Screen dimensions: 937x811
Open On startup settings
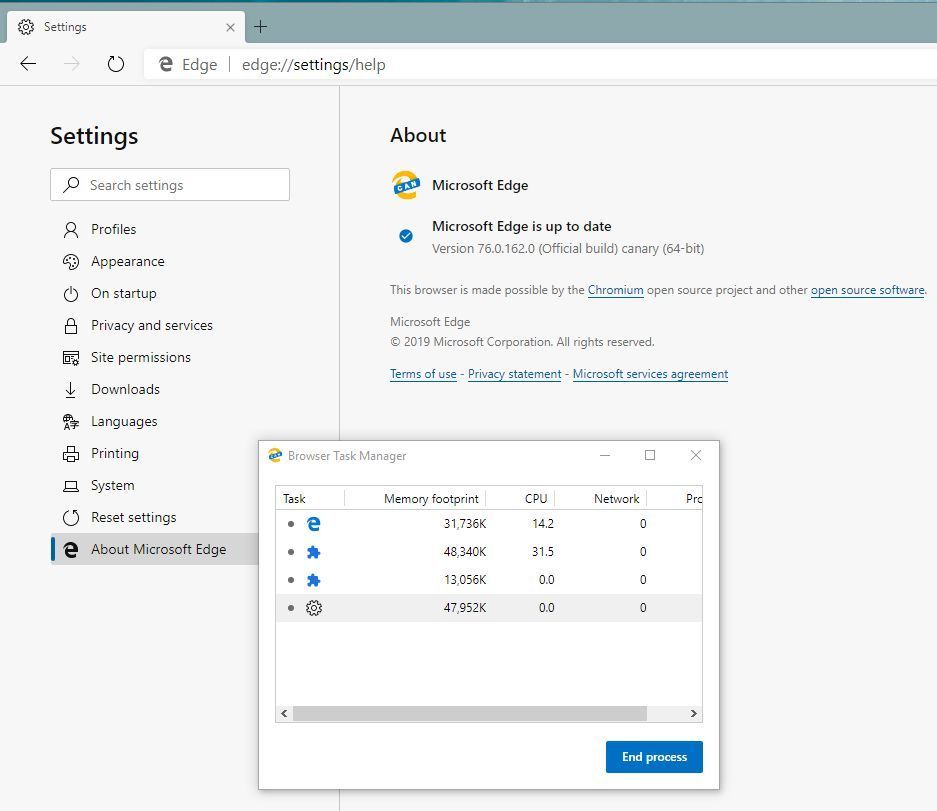click(x=124, y=293)
